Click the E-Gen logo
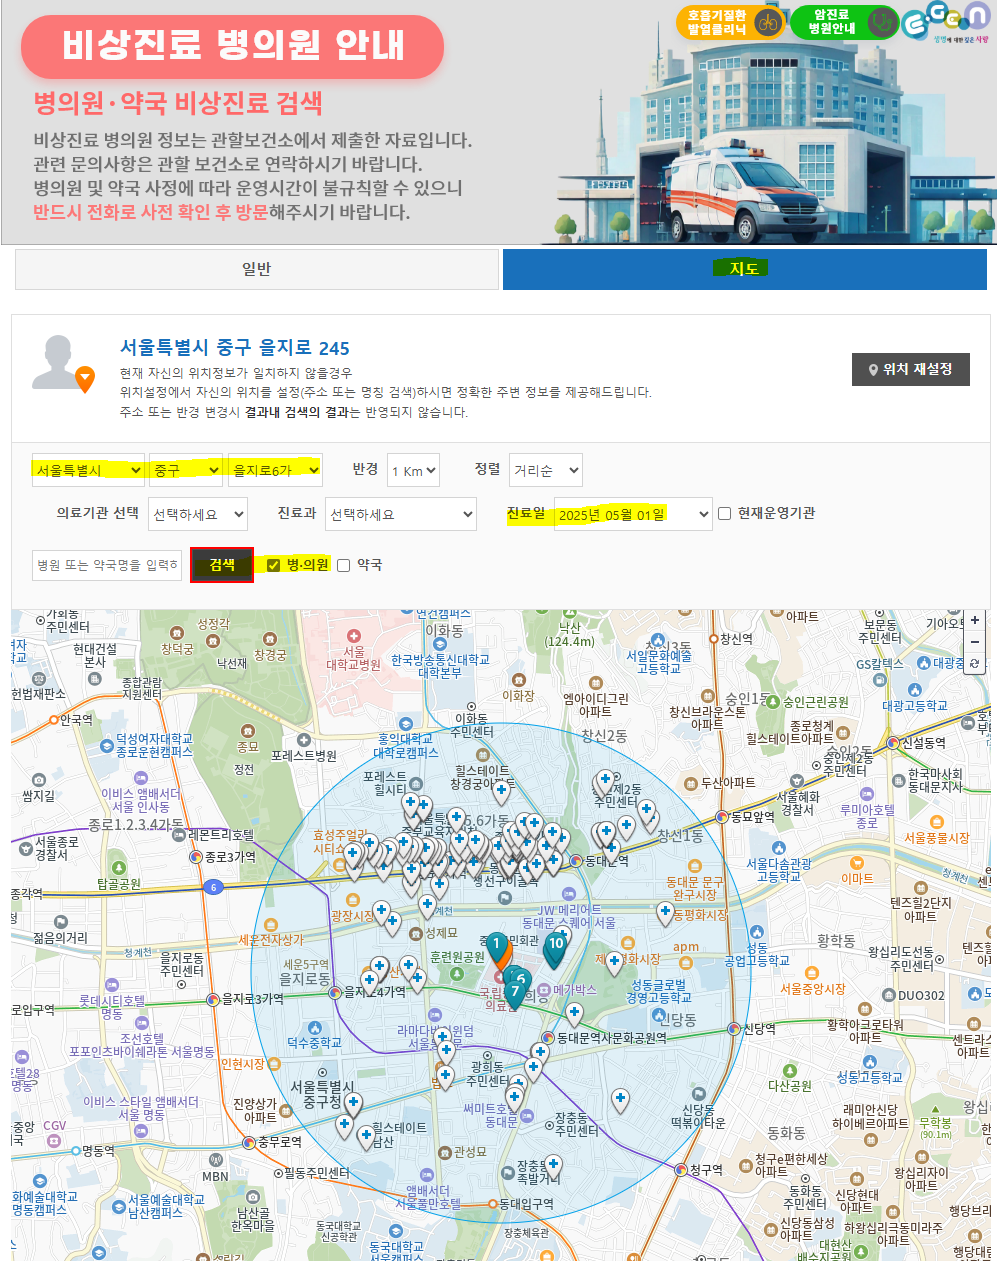Image resolution: width=997 pixels, height=1261 pixels. (945, 22)
